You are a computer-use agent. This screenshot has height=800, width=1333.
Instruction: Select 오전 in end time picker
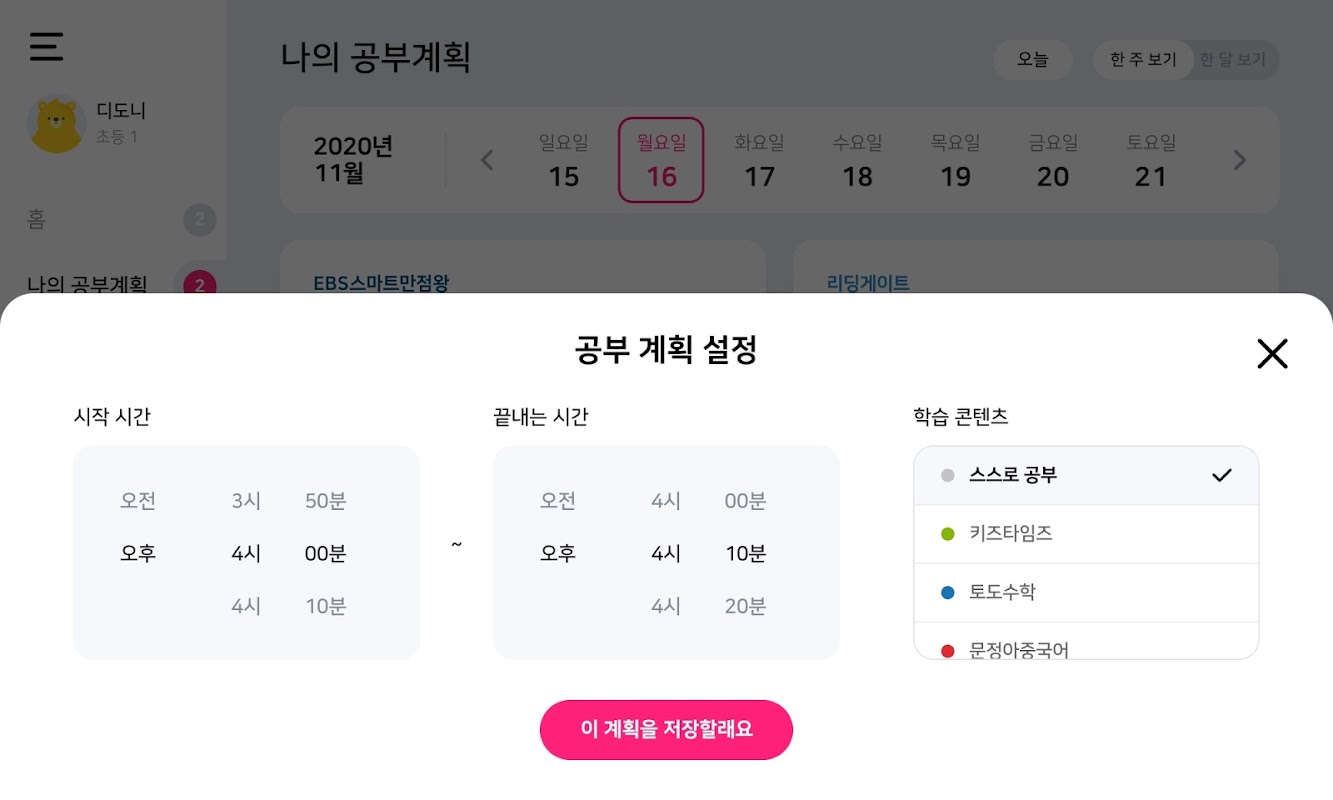558,501
